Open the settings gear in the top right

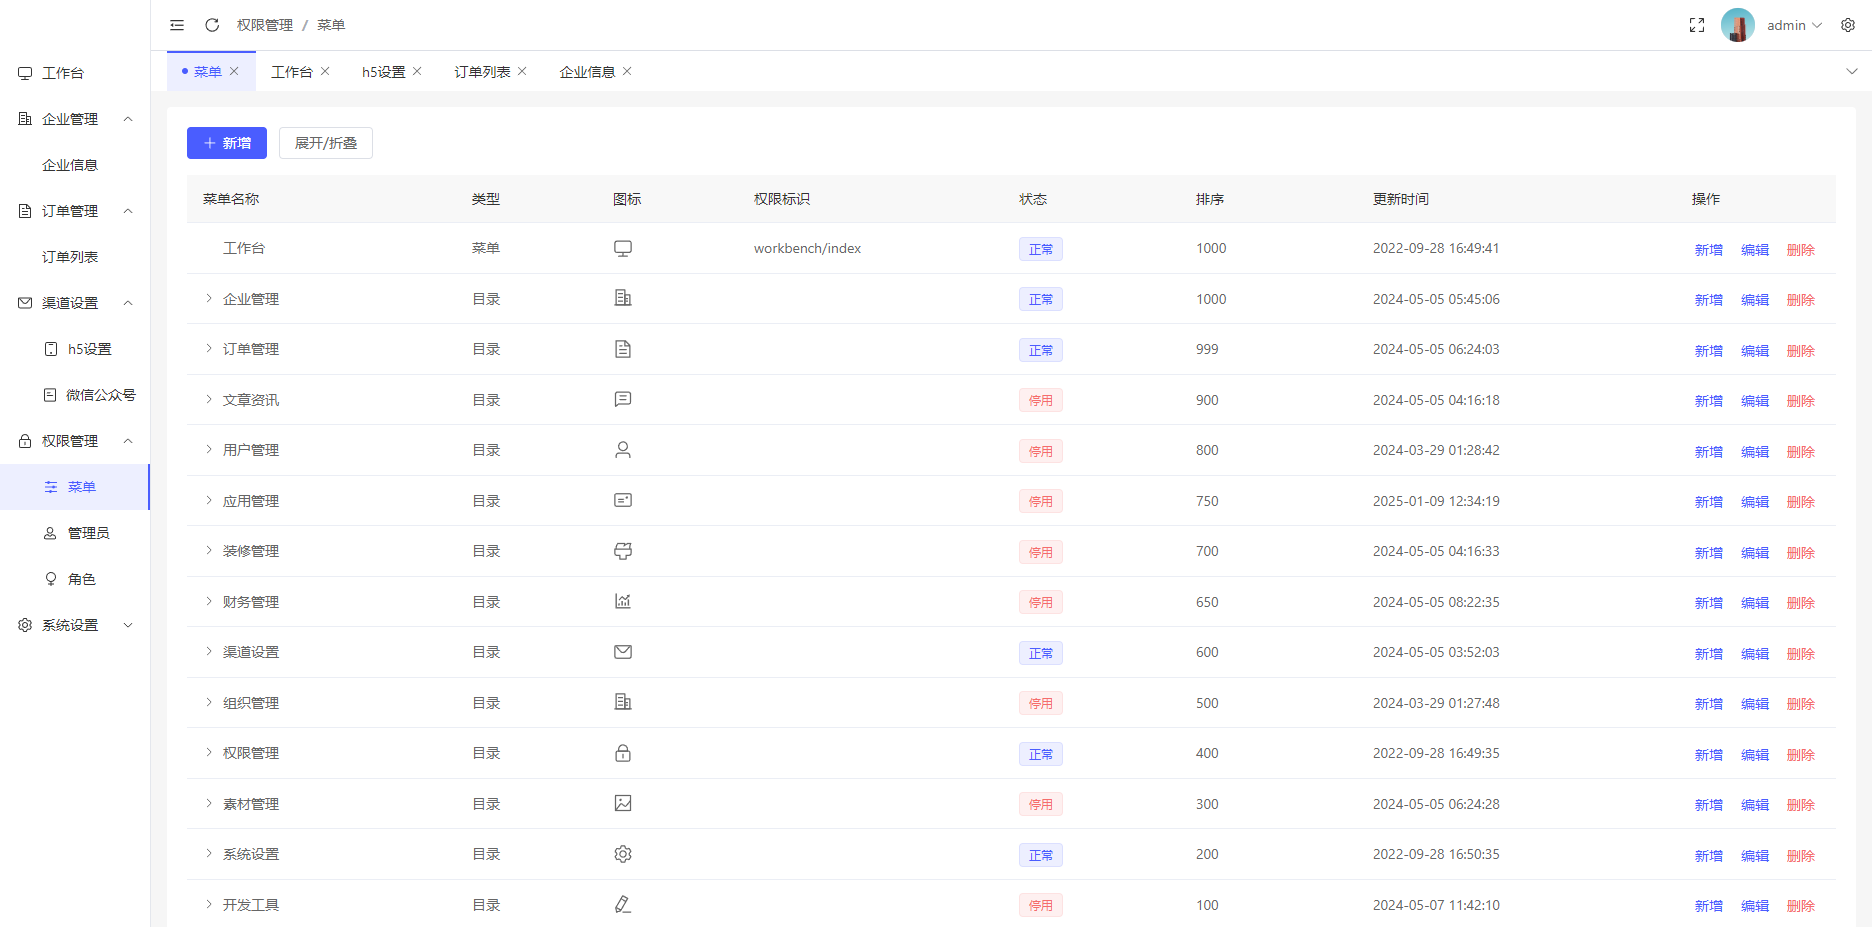[1848, 25]
